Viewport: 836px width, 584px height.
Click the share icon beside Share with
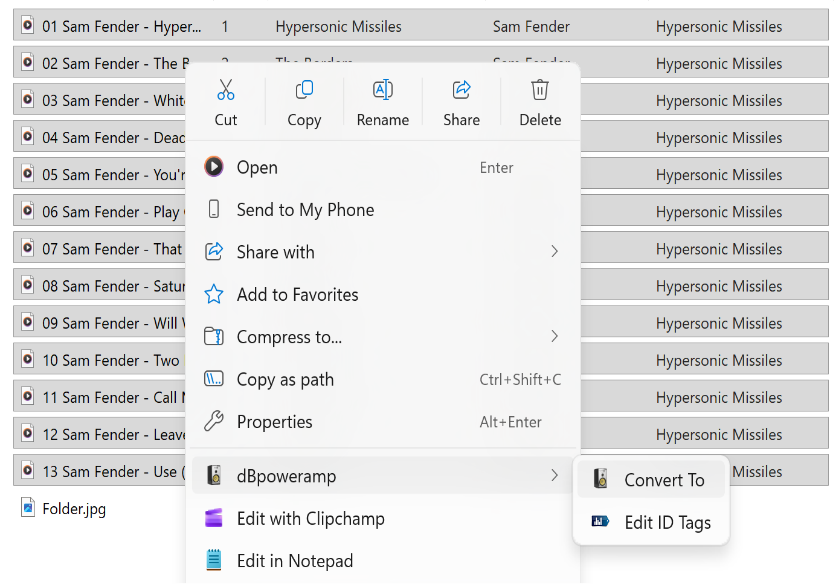[x=214, y=251]
